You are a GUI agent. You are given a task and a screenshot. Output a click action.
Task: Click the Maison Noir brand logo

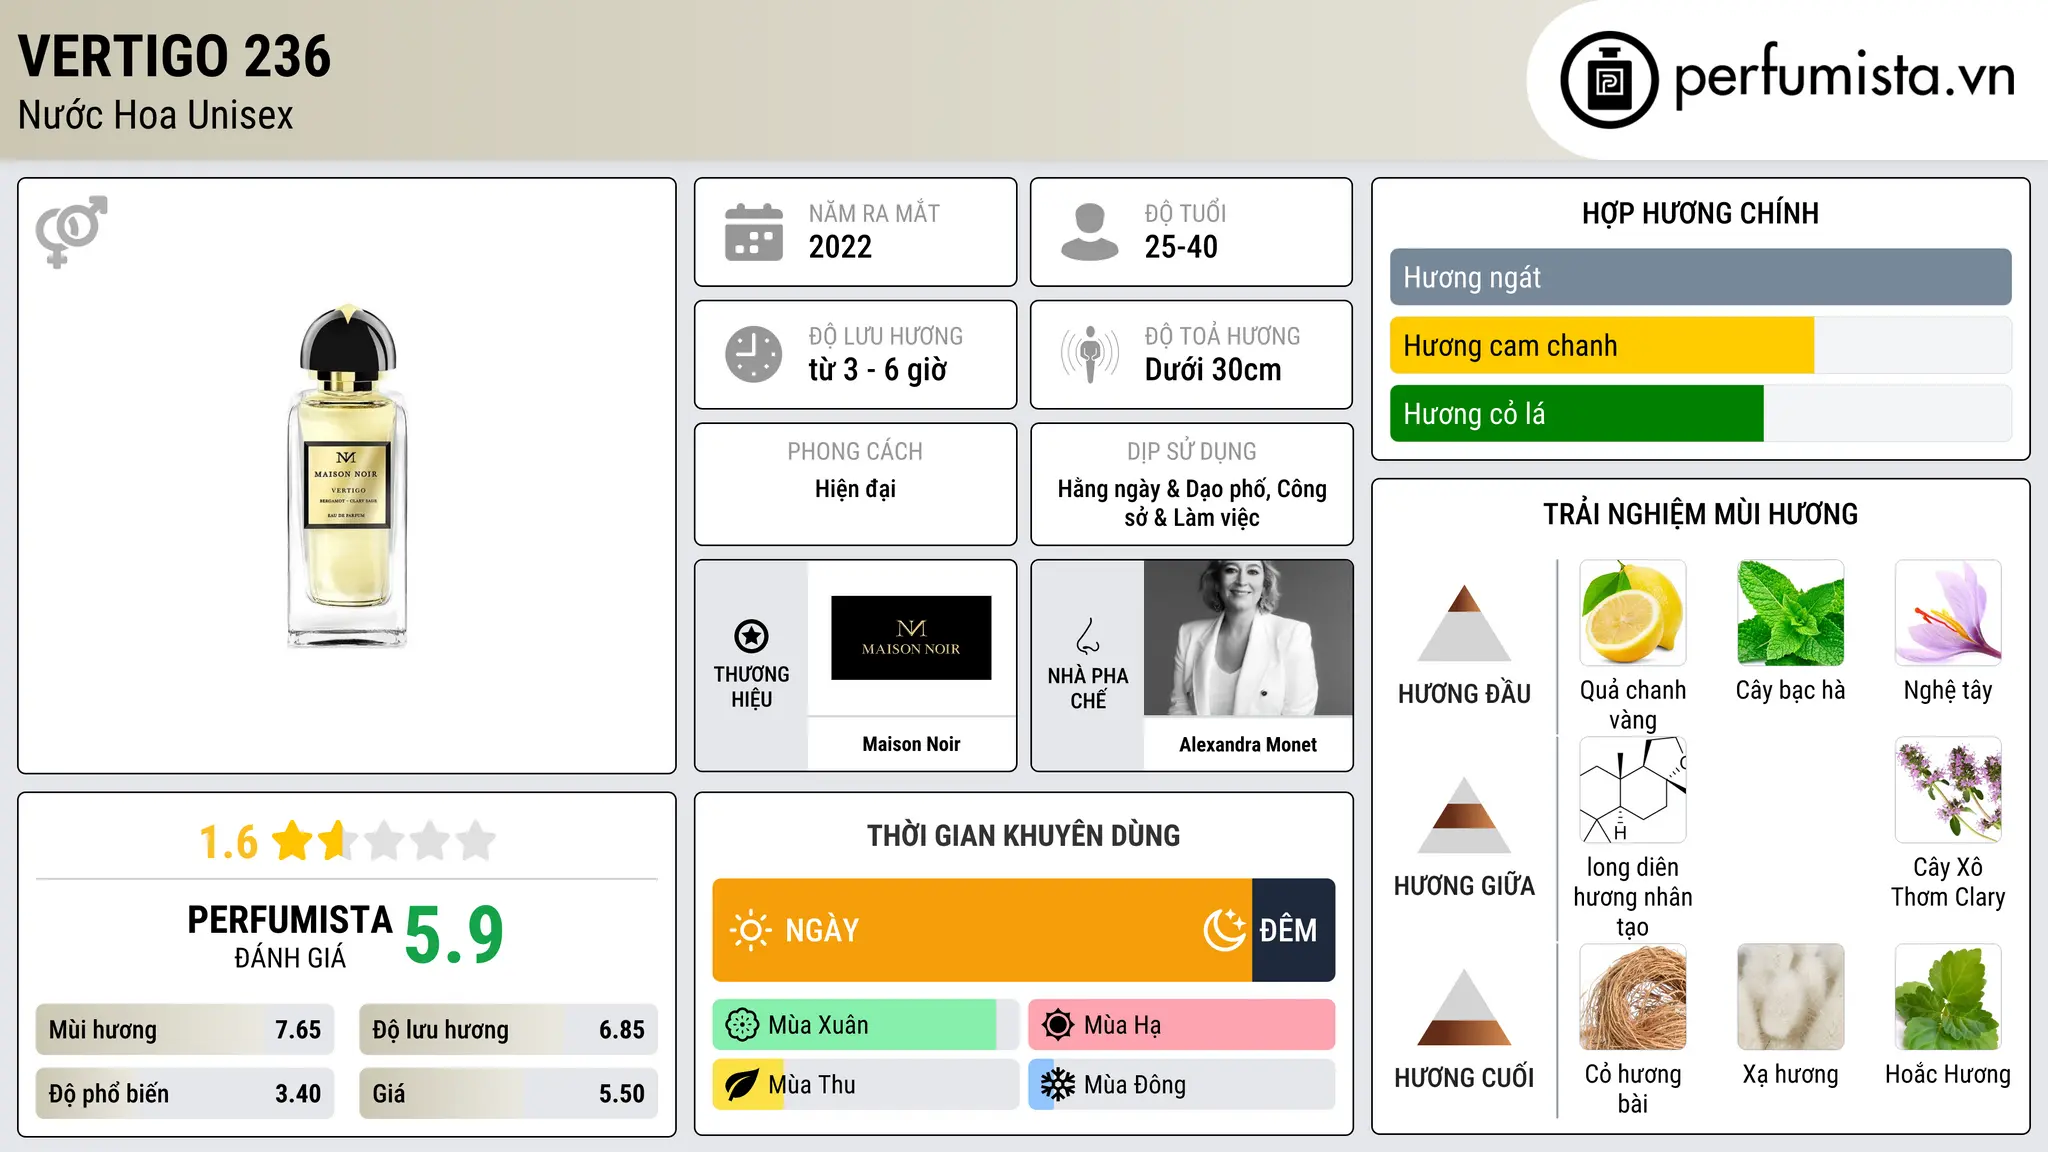point(911,638)
